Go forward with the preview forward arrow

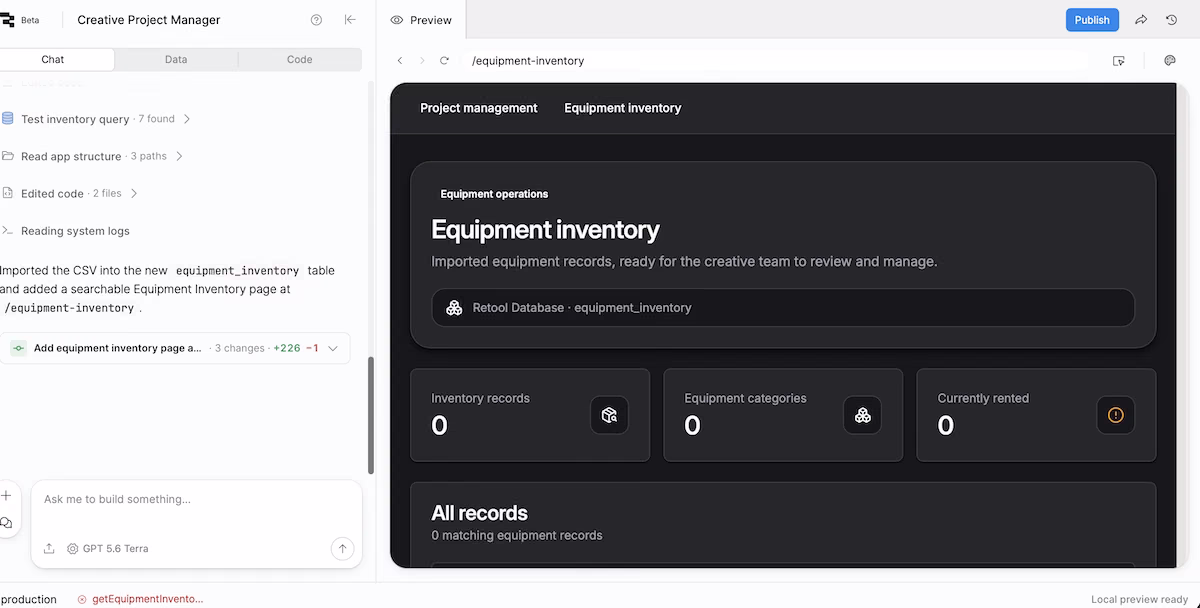pyautogui.click(x=422, y=61)
